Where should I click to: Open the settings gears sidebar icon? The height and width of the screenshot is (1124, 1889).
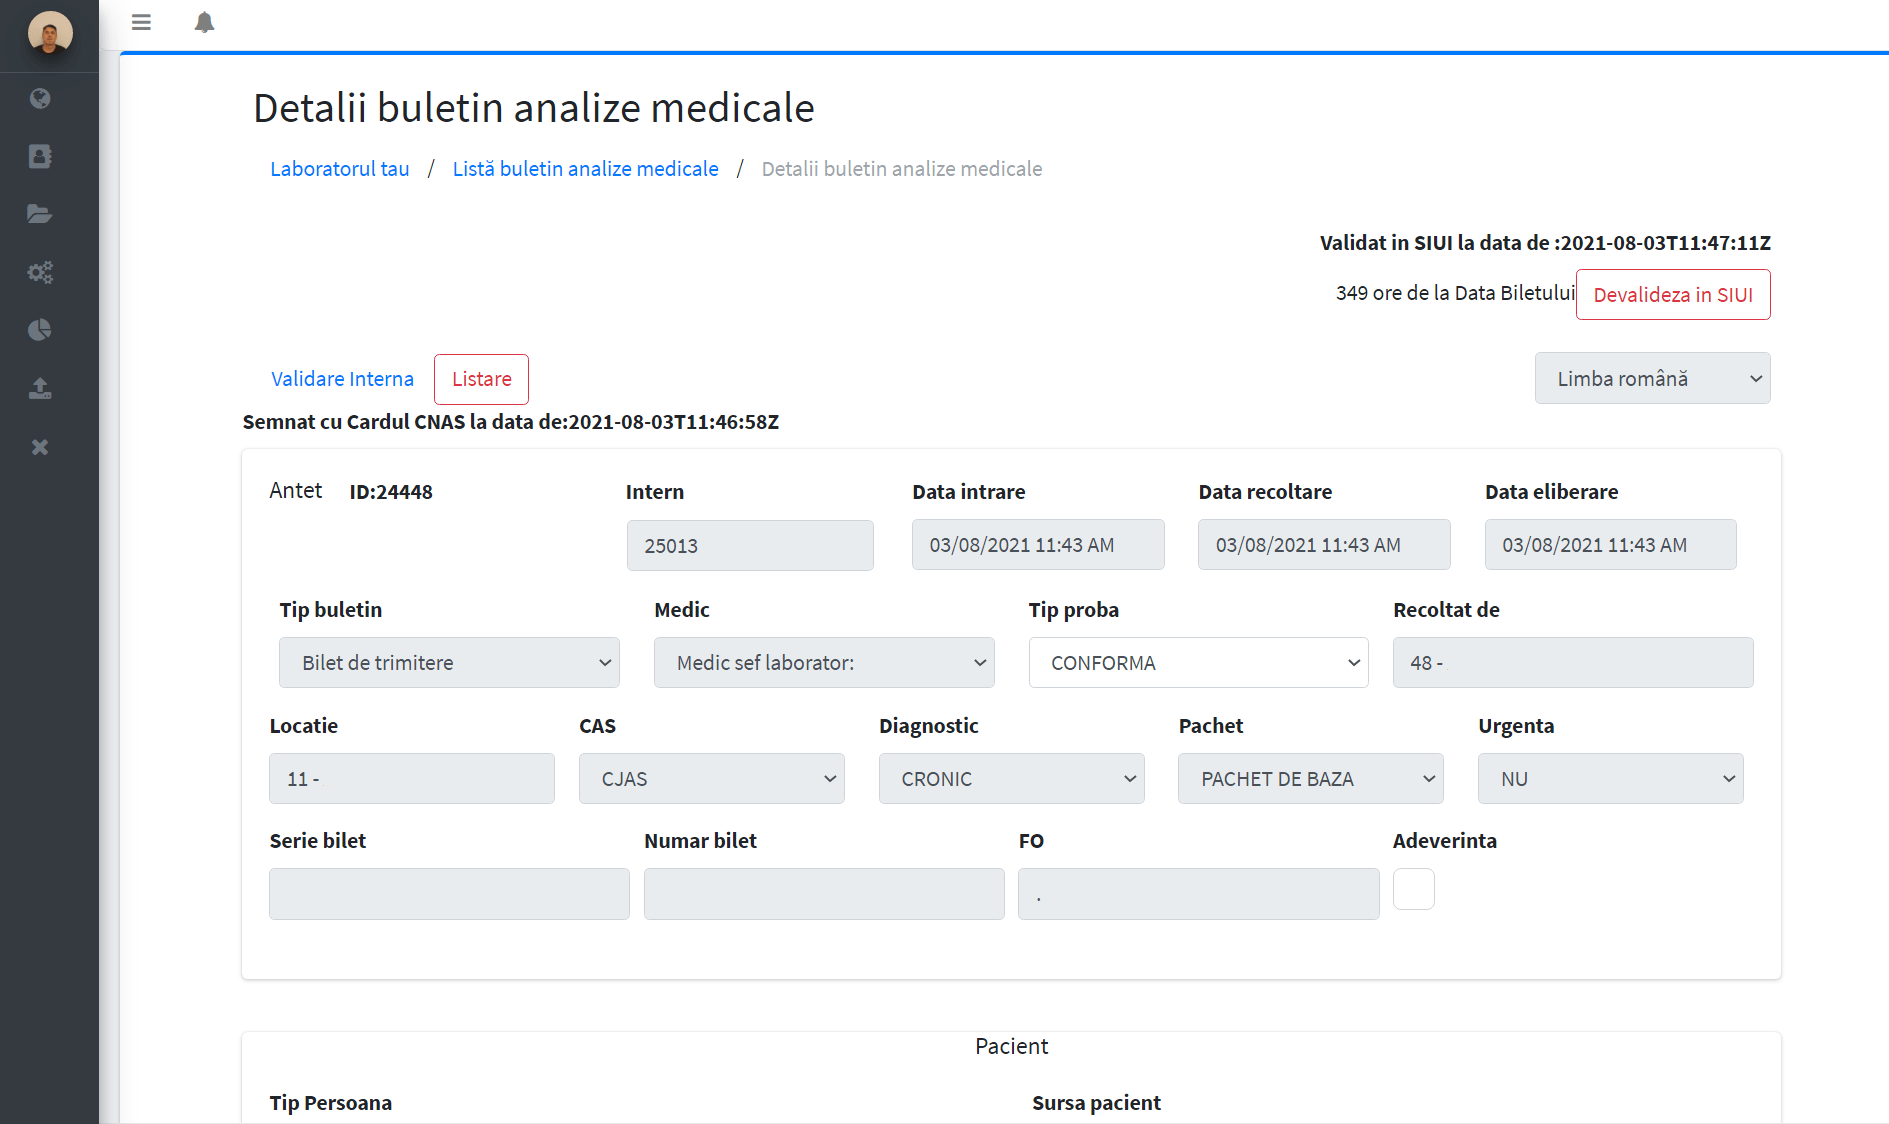[x=40, y=272]
